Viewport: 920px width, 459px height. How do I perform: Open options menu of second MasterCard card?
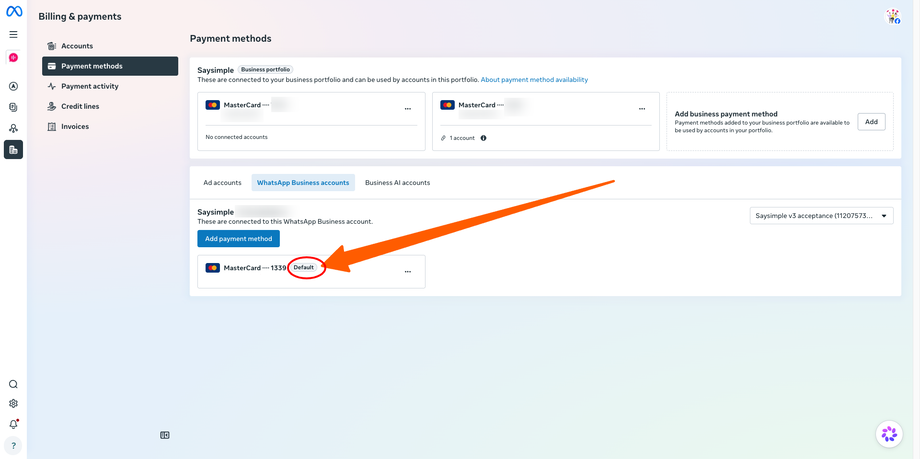coord(642,109)
